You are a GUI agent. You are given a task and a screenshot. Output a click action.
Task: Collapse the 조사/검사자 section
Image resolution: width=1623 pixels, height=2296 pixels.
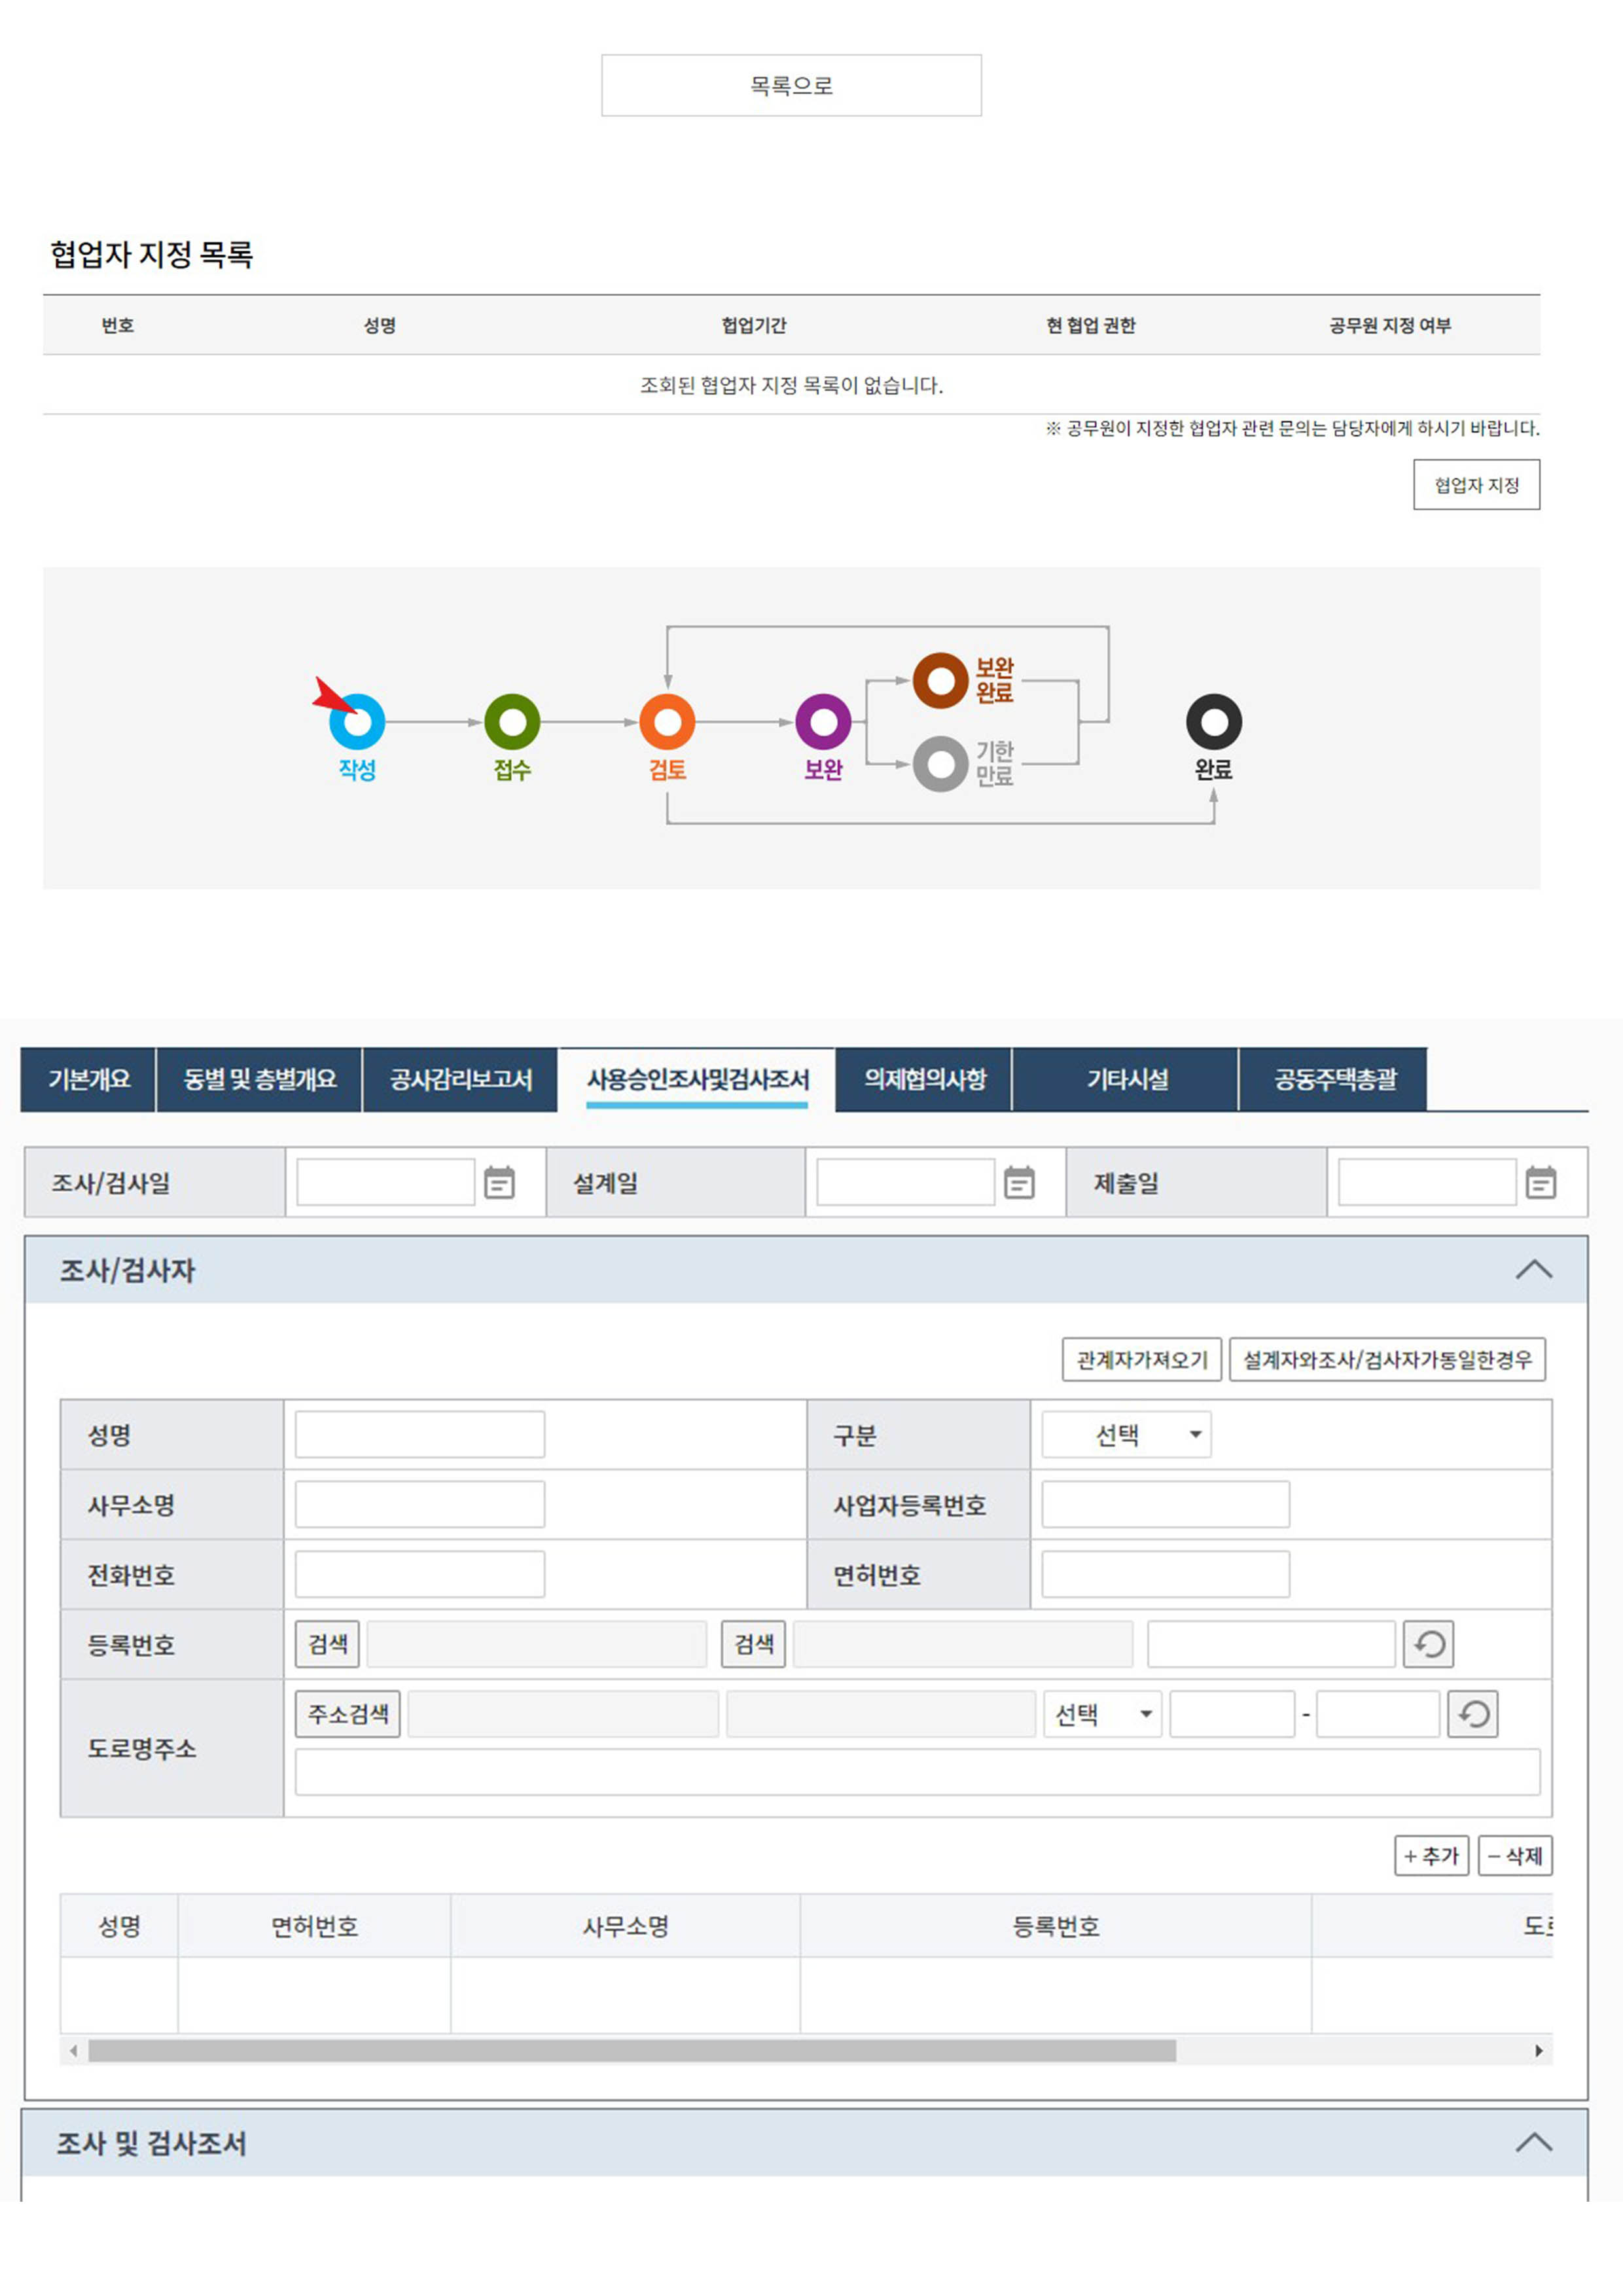tap(1533, 1270)
